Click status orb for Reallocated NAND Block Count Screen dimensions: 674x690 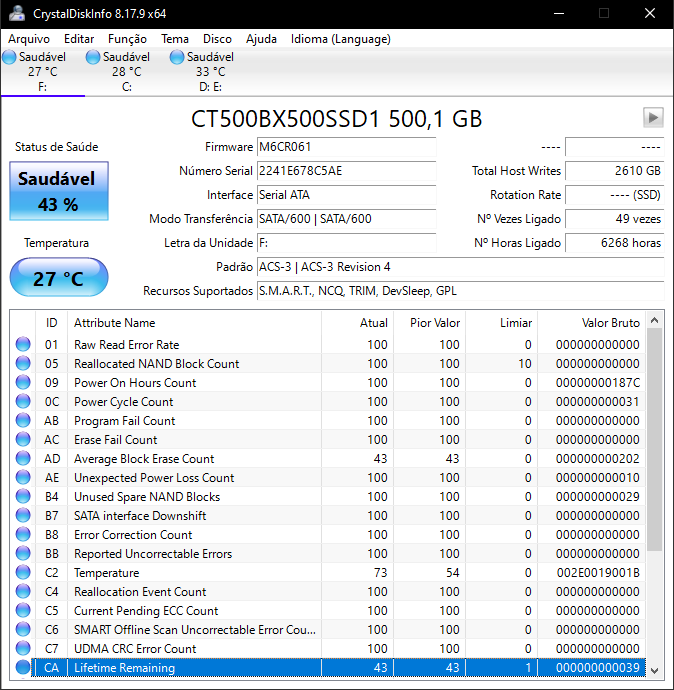click(x=23, y=363)
